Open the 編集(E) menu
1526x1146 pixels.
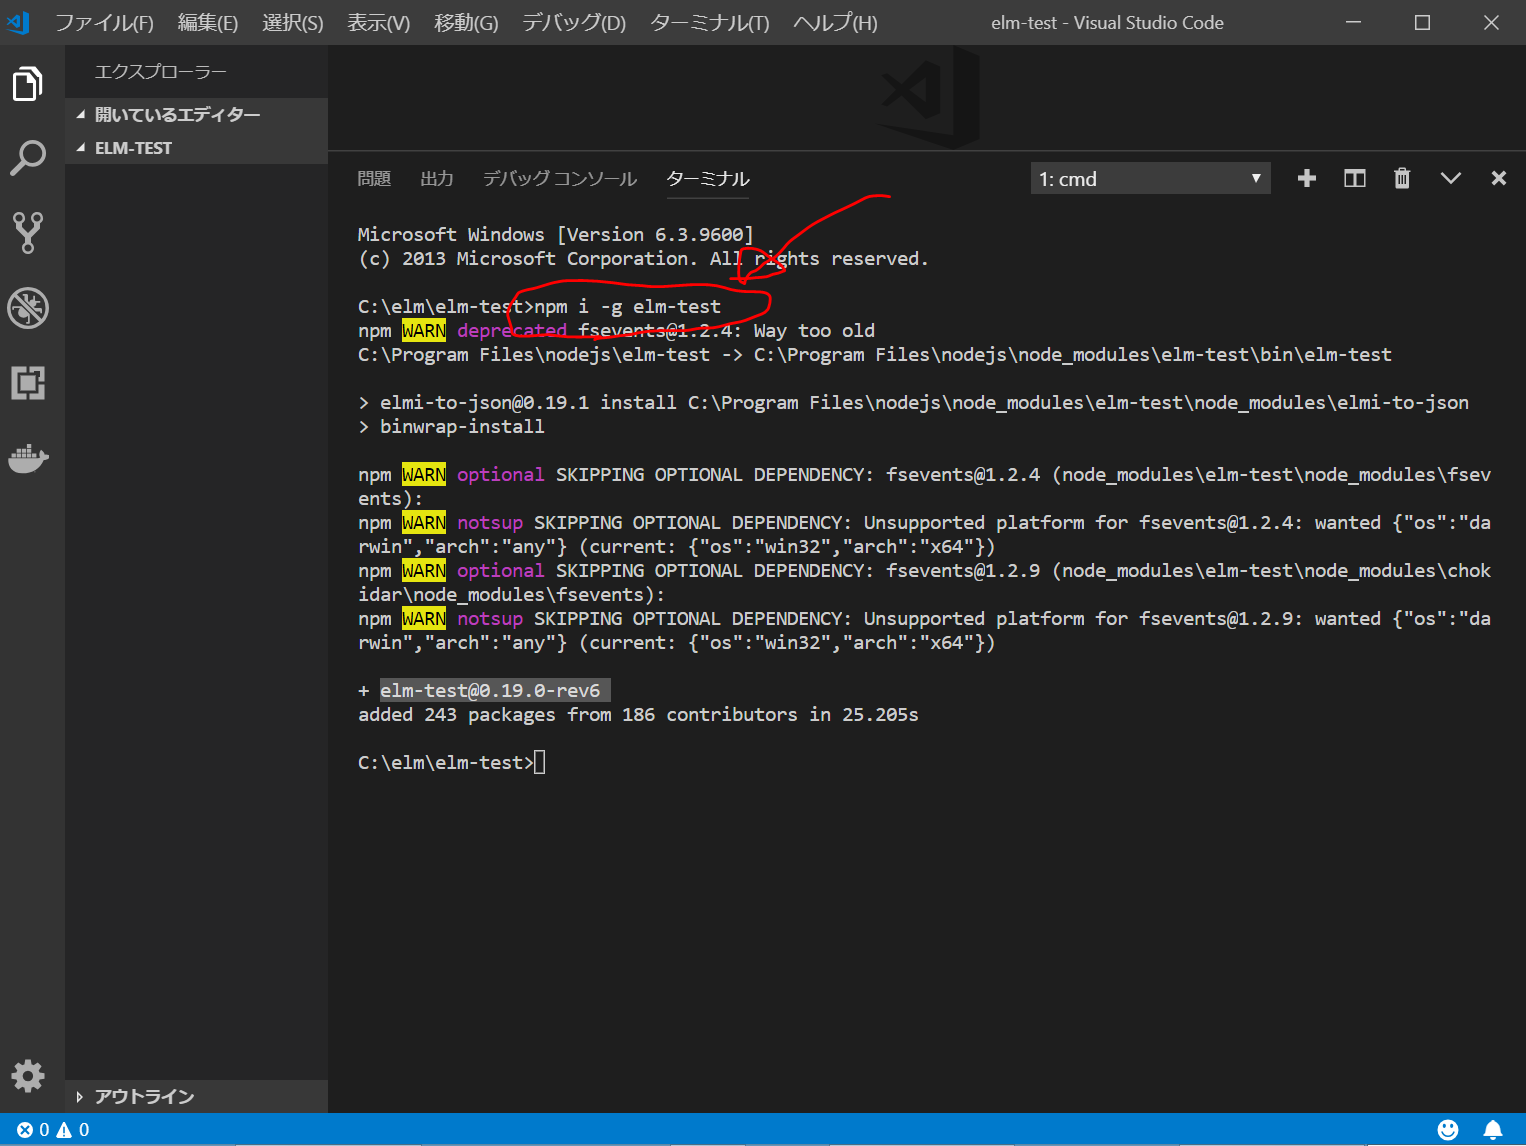(208, 22)
